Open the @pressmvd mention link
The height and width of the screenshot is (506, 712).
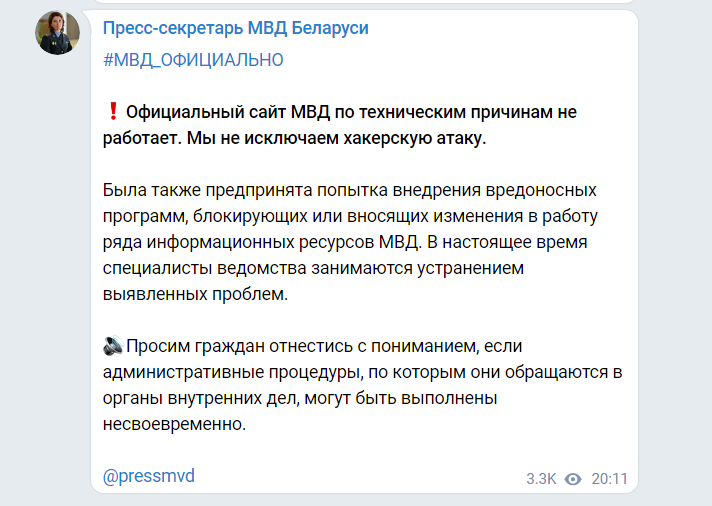click(149, 476)
